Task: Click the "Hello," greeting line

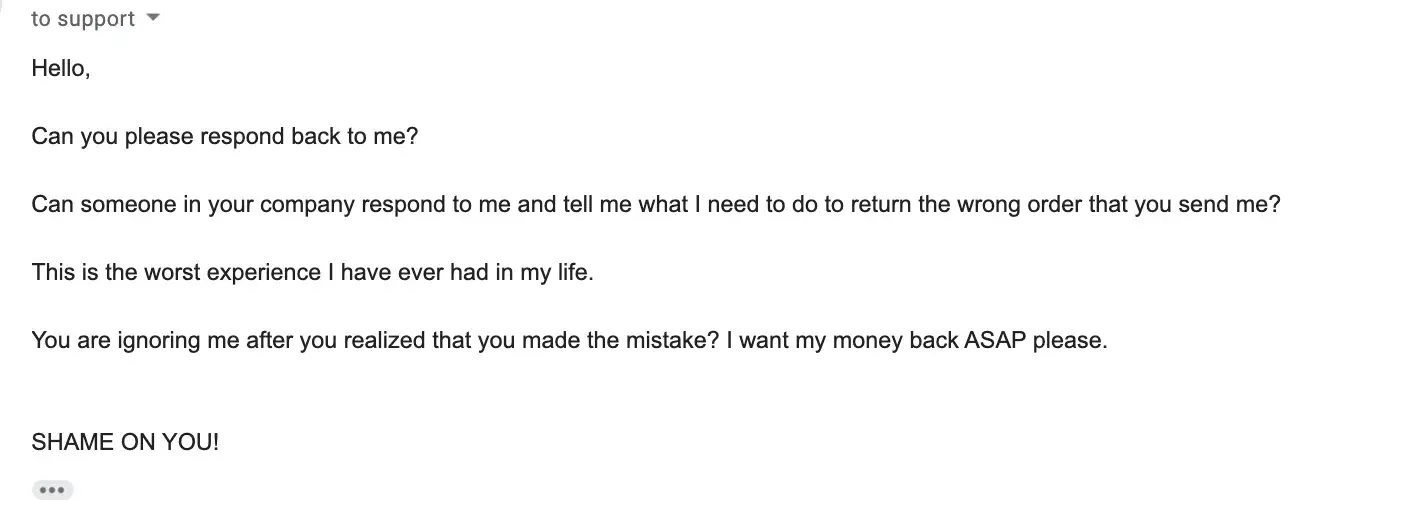Action: point(61,69)
